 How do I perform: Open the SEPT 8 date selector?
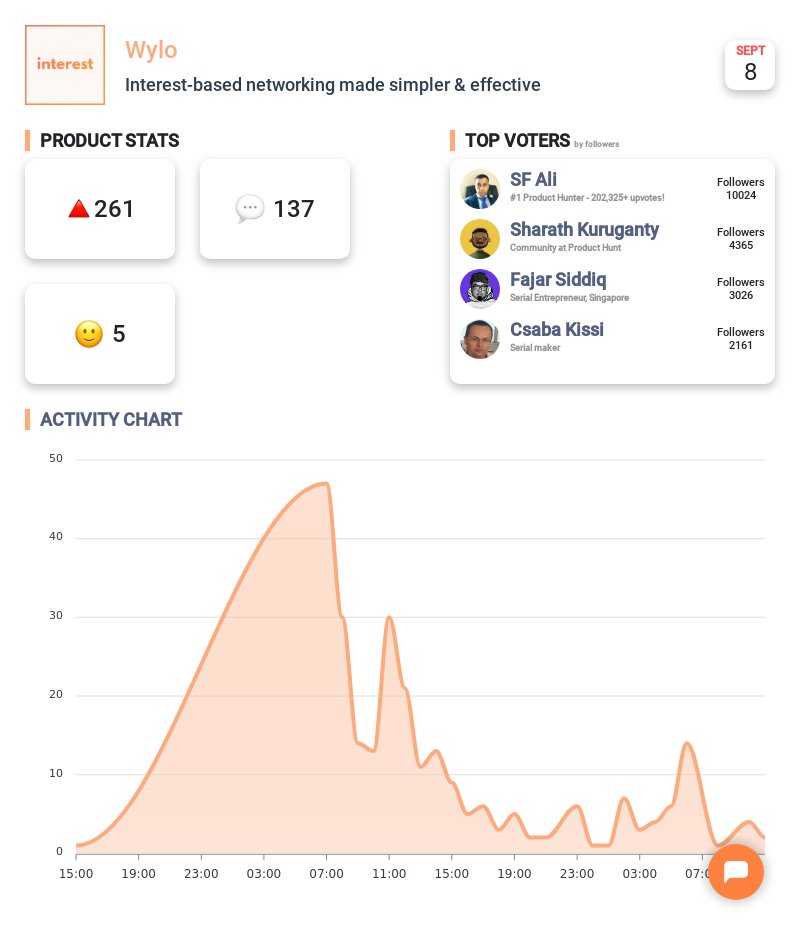(x=750, y=64)
